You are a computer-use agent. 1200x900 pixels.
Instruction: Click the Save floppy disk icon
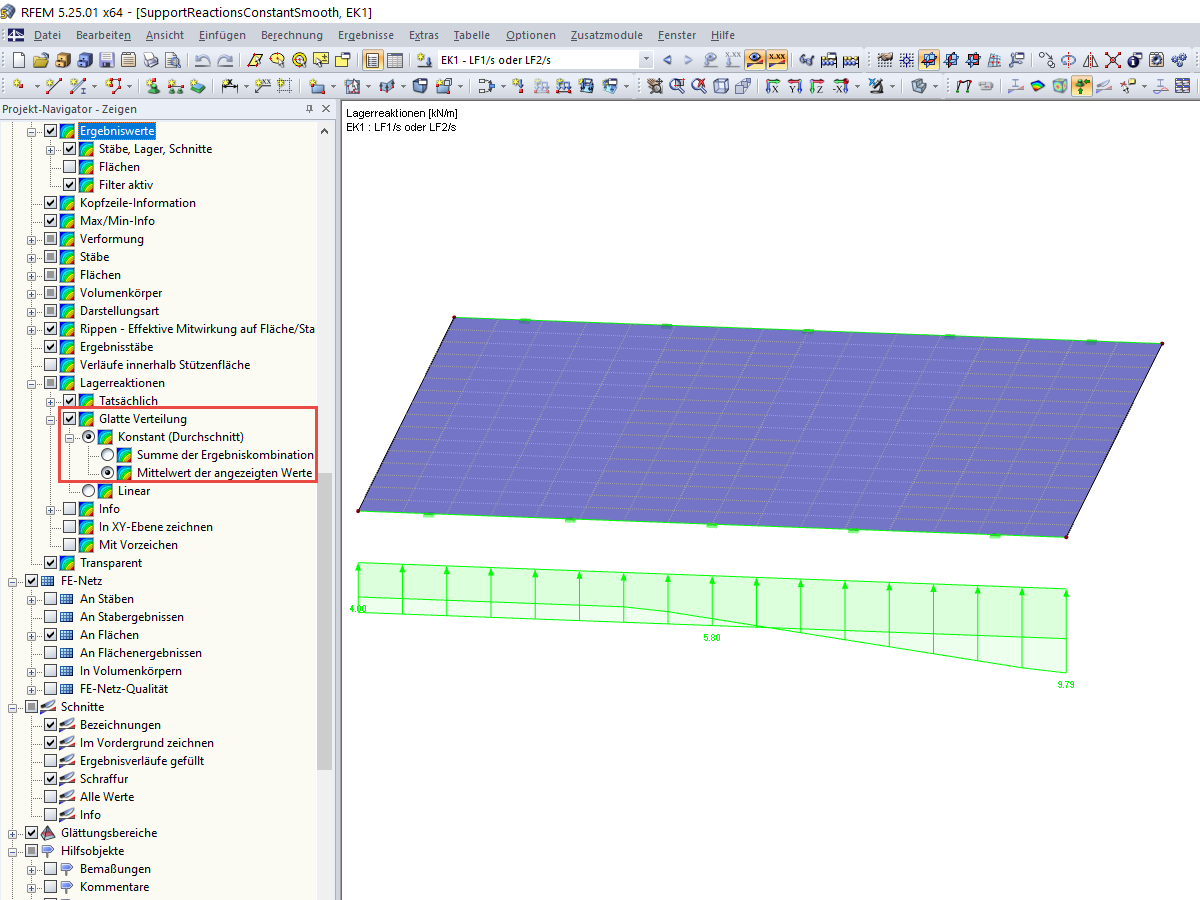tap(107, 60)
